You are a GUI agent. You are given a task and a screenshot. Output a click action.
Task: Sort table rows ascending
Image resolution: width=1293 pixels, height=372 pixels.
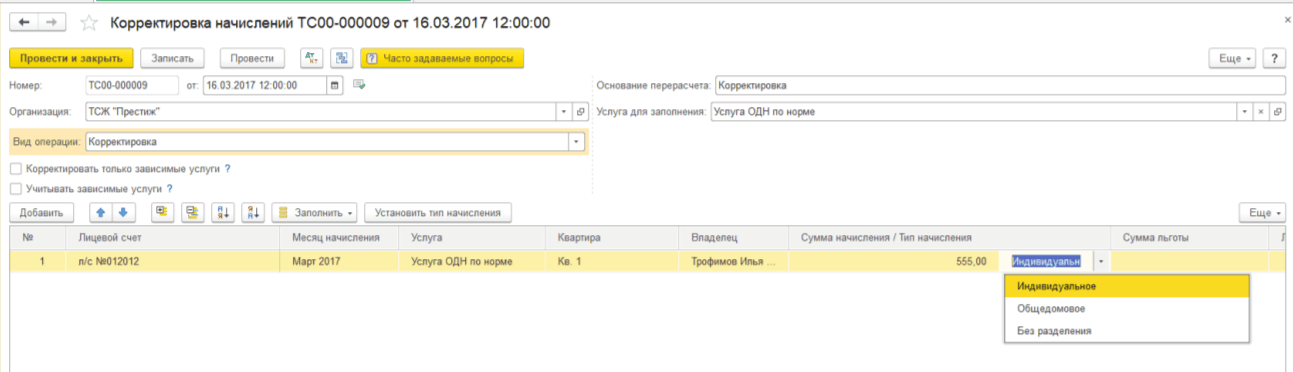(222, 212)
